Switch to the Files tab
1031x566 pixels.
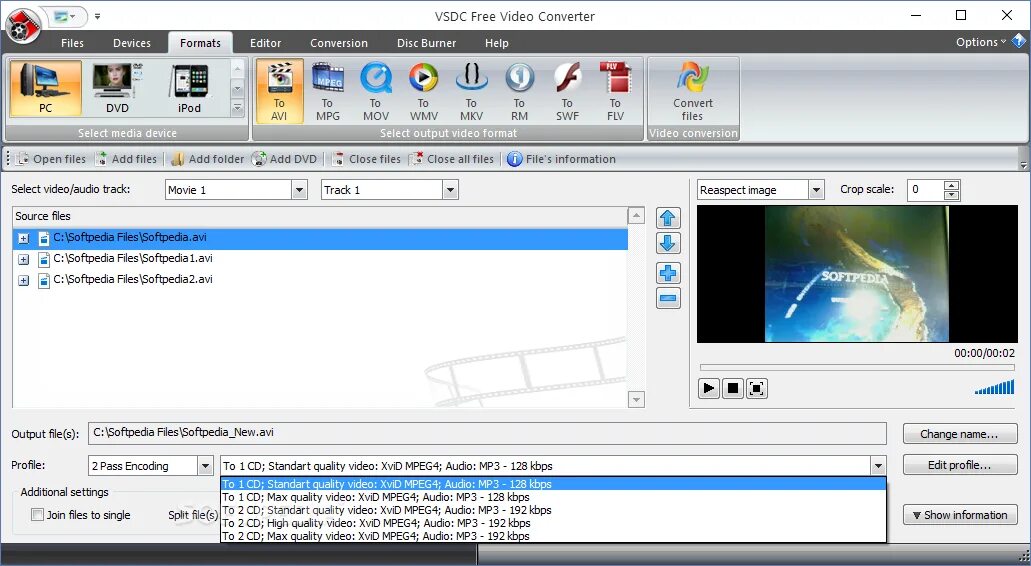click(72, 43)
